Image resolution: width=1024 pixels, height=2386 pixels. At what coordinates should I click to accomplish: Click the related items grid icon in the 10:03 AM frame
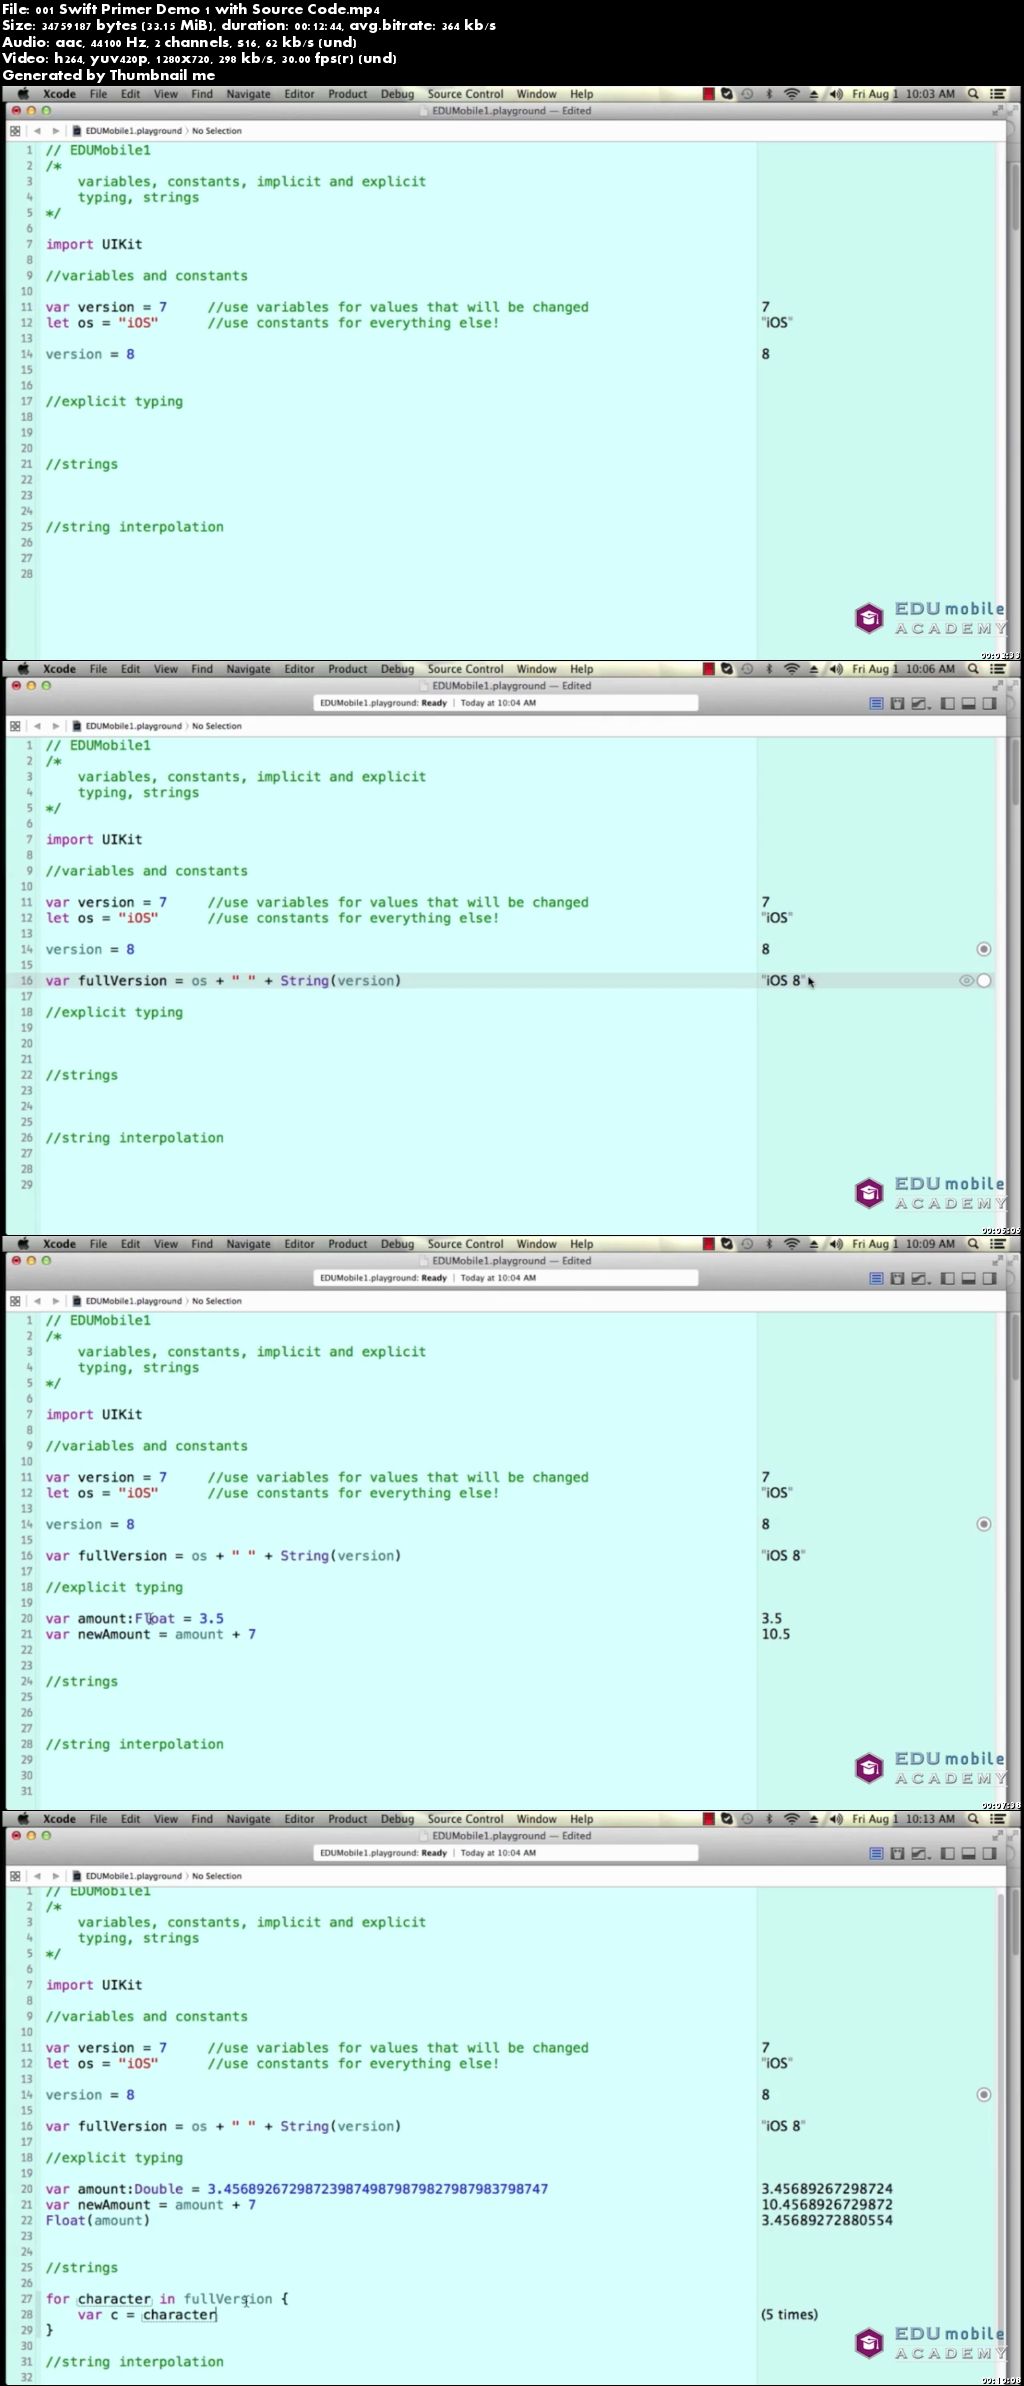point(15,131)
